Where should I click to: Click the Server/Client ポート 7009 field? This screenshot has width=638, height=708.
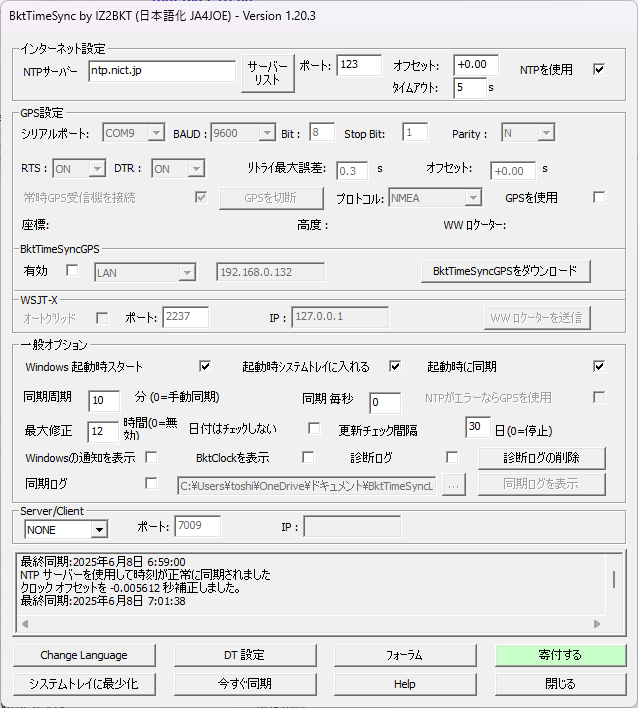pyautogui.click(x=198, y=526)
